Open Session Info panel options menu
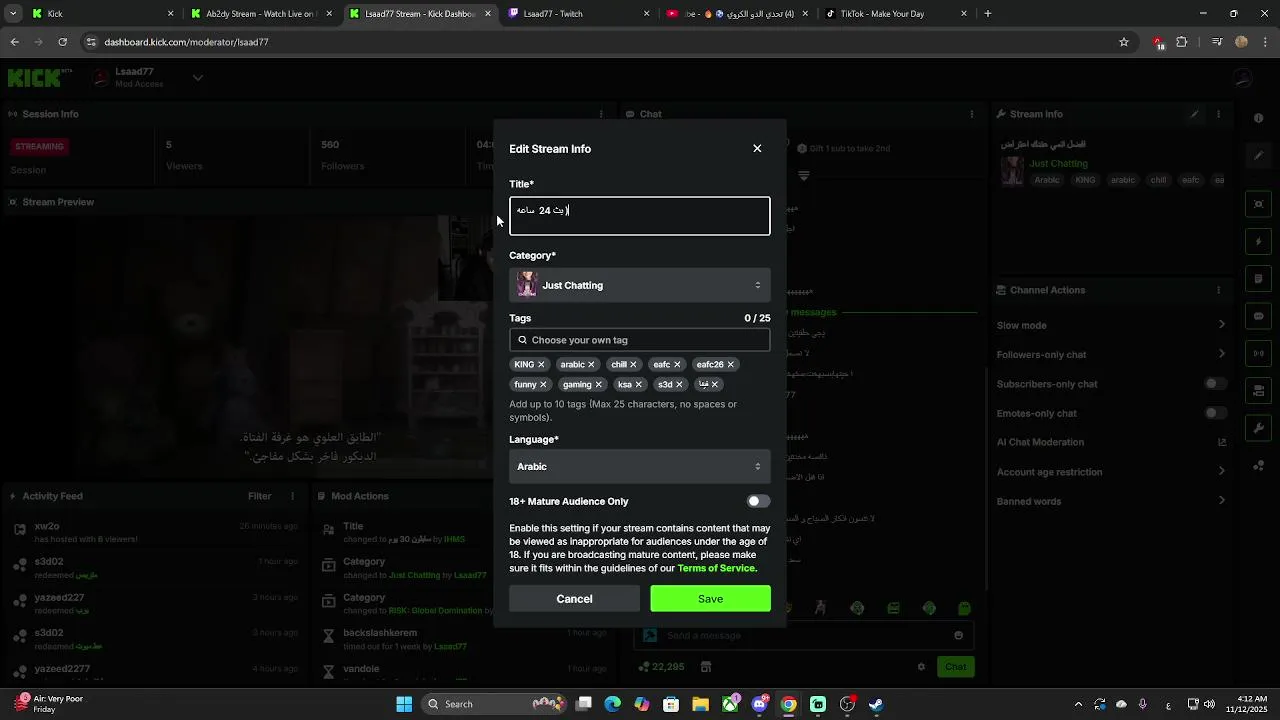The width and height of the screenshot is (1280, 720). 603,114
